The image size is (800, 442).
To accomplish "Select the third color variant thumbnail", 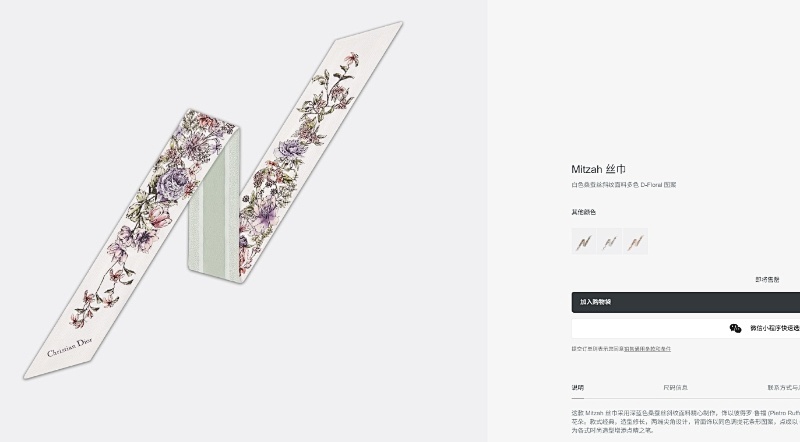I will tap(635, 241).
